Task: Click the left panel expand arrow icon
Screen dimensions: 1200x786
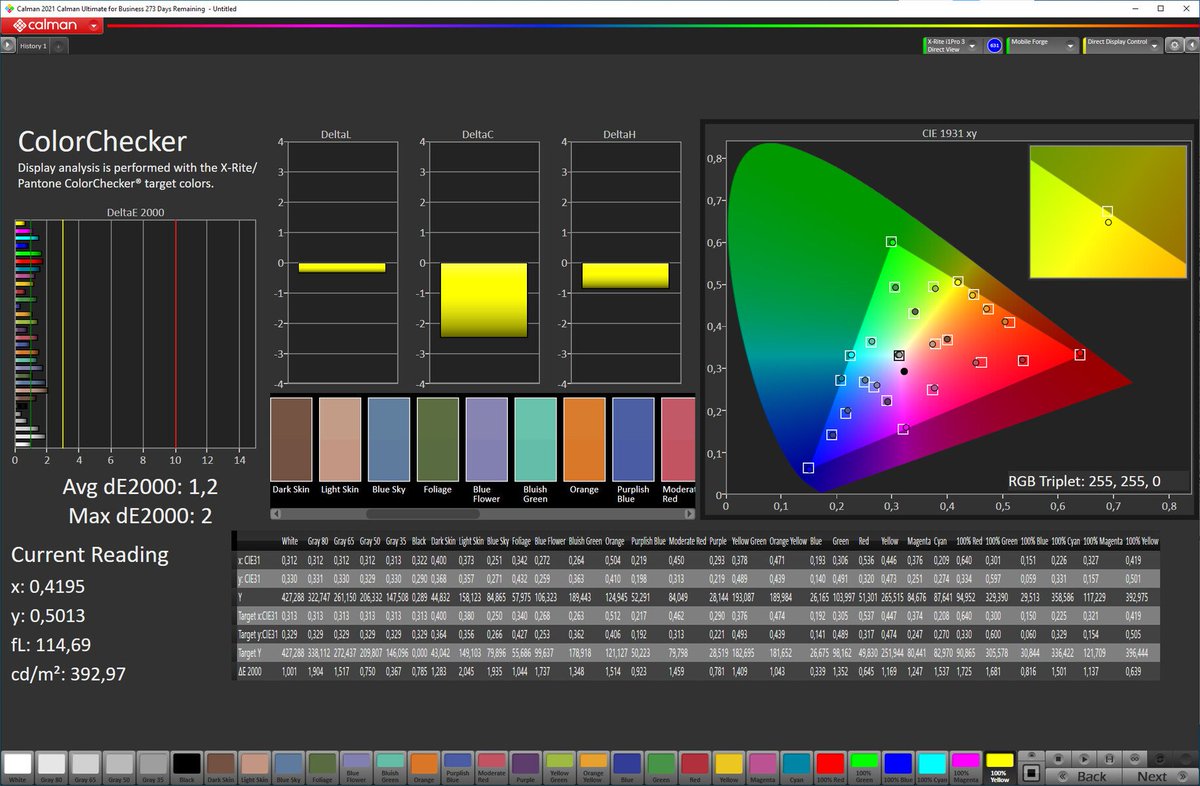Action: coord(7,45)
